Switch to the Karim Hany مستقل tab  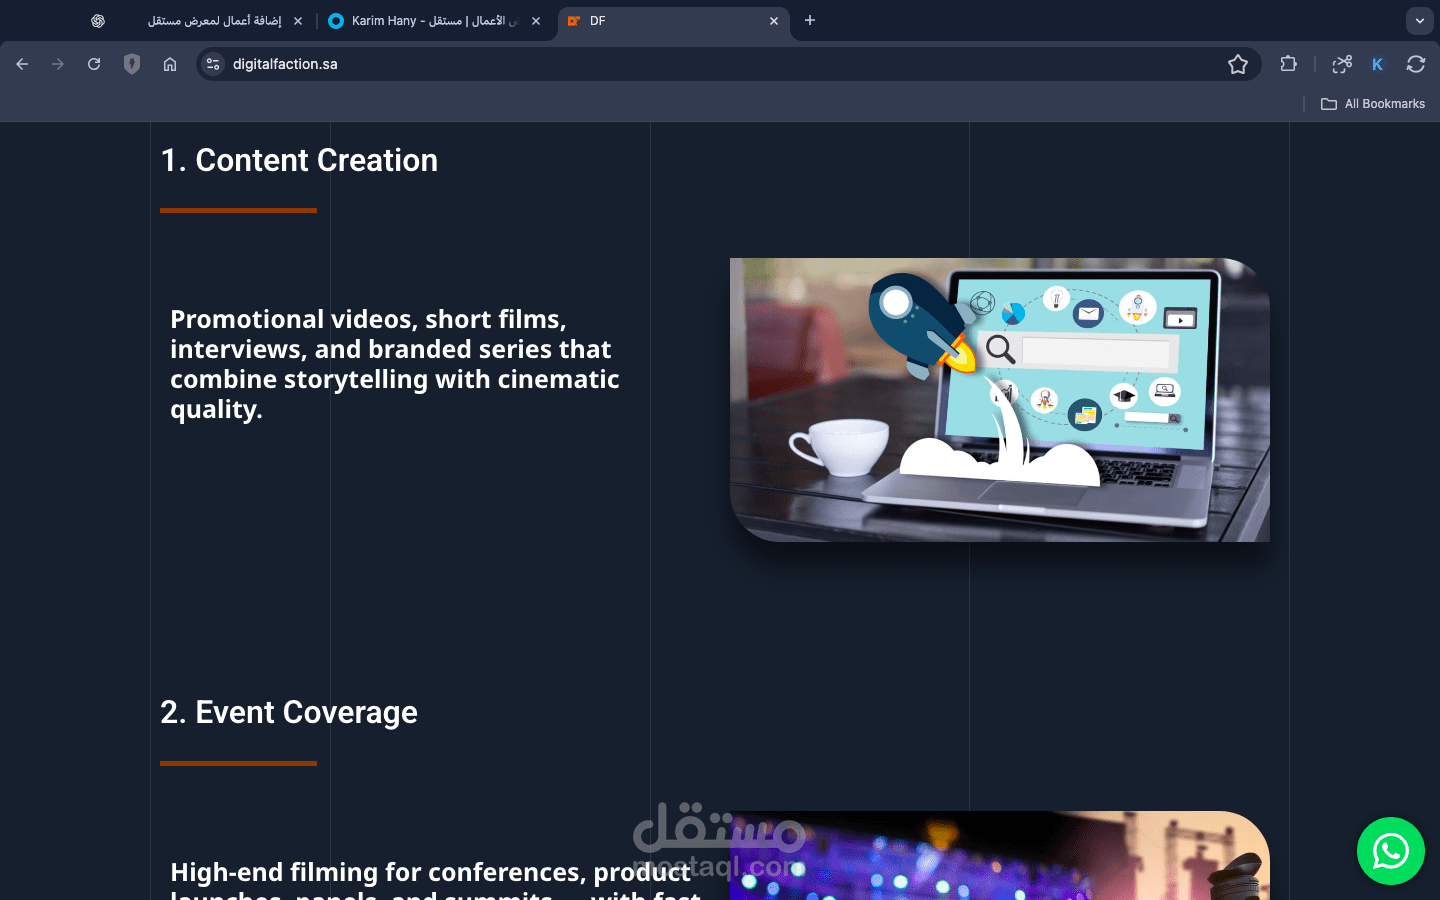coord(434,20)
